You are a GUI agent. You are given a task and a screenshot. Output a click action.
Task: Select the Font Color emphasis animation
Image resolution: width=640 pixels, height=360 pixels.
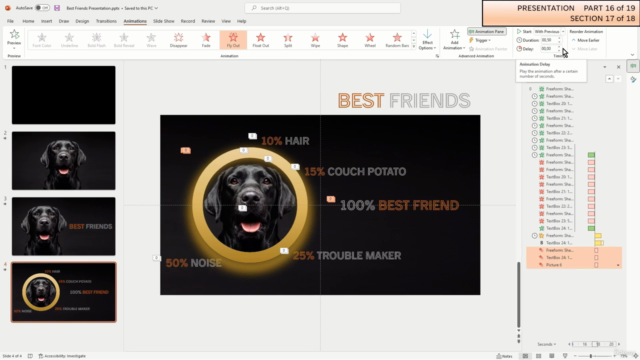[x=42, y=40]
